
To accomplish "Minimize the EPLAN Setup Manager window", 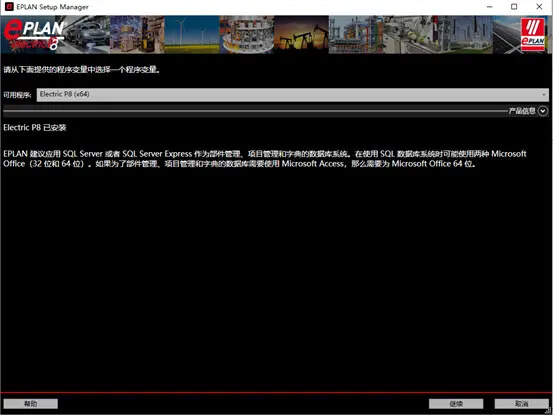I will (490, 7).
